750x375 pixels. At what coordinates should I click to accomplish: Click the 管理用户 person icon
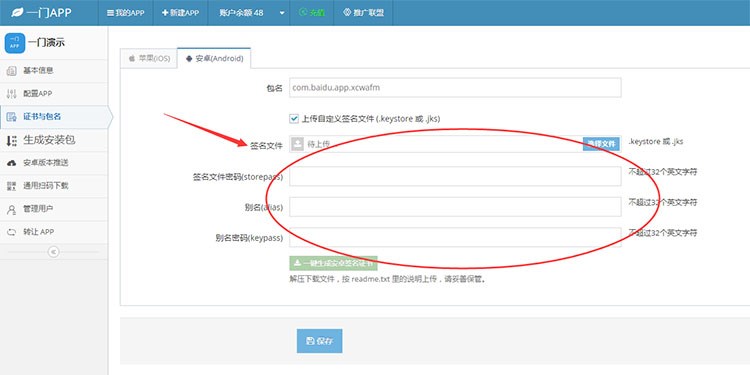11,210
